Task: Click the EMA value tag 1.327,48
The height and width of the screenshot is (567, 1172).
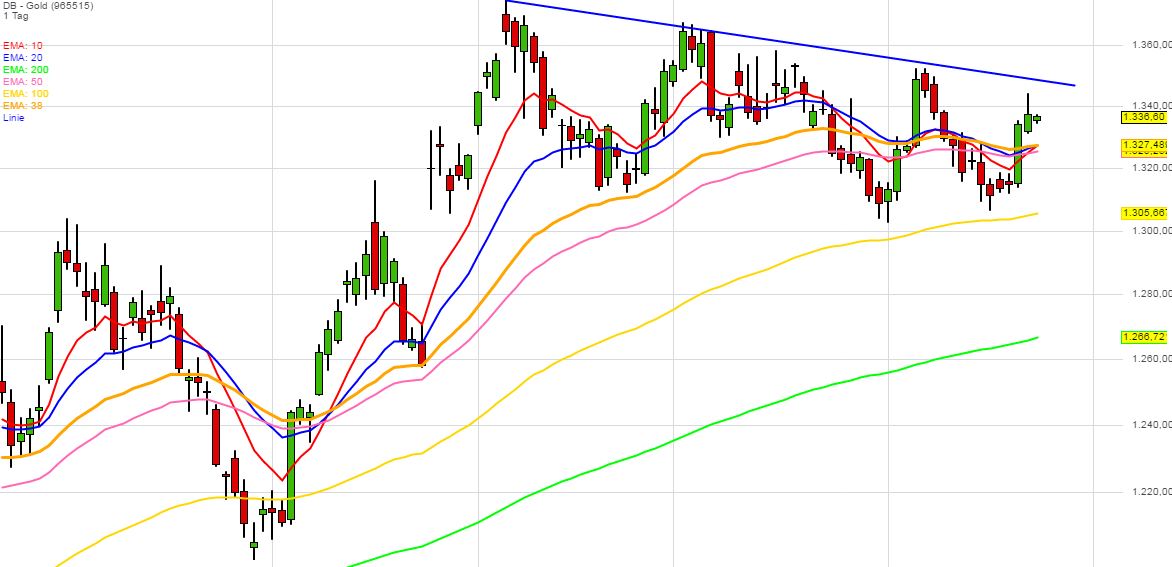Action: [1144, 144]
